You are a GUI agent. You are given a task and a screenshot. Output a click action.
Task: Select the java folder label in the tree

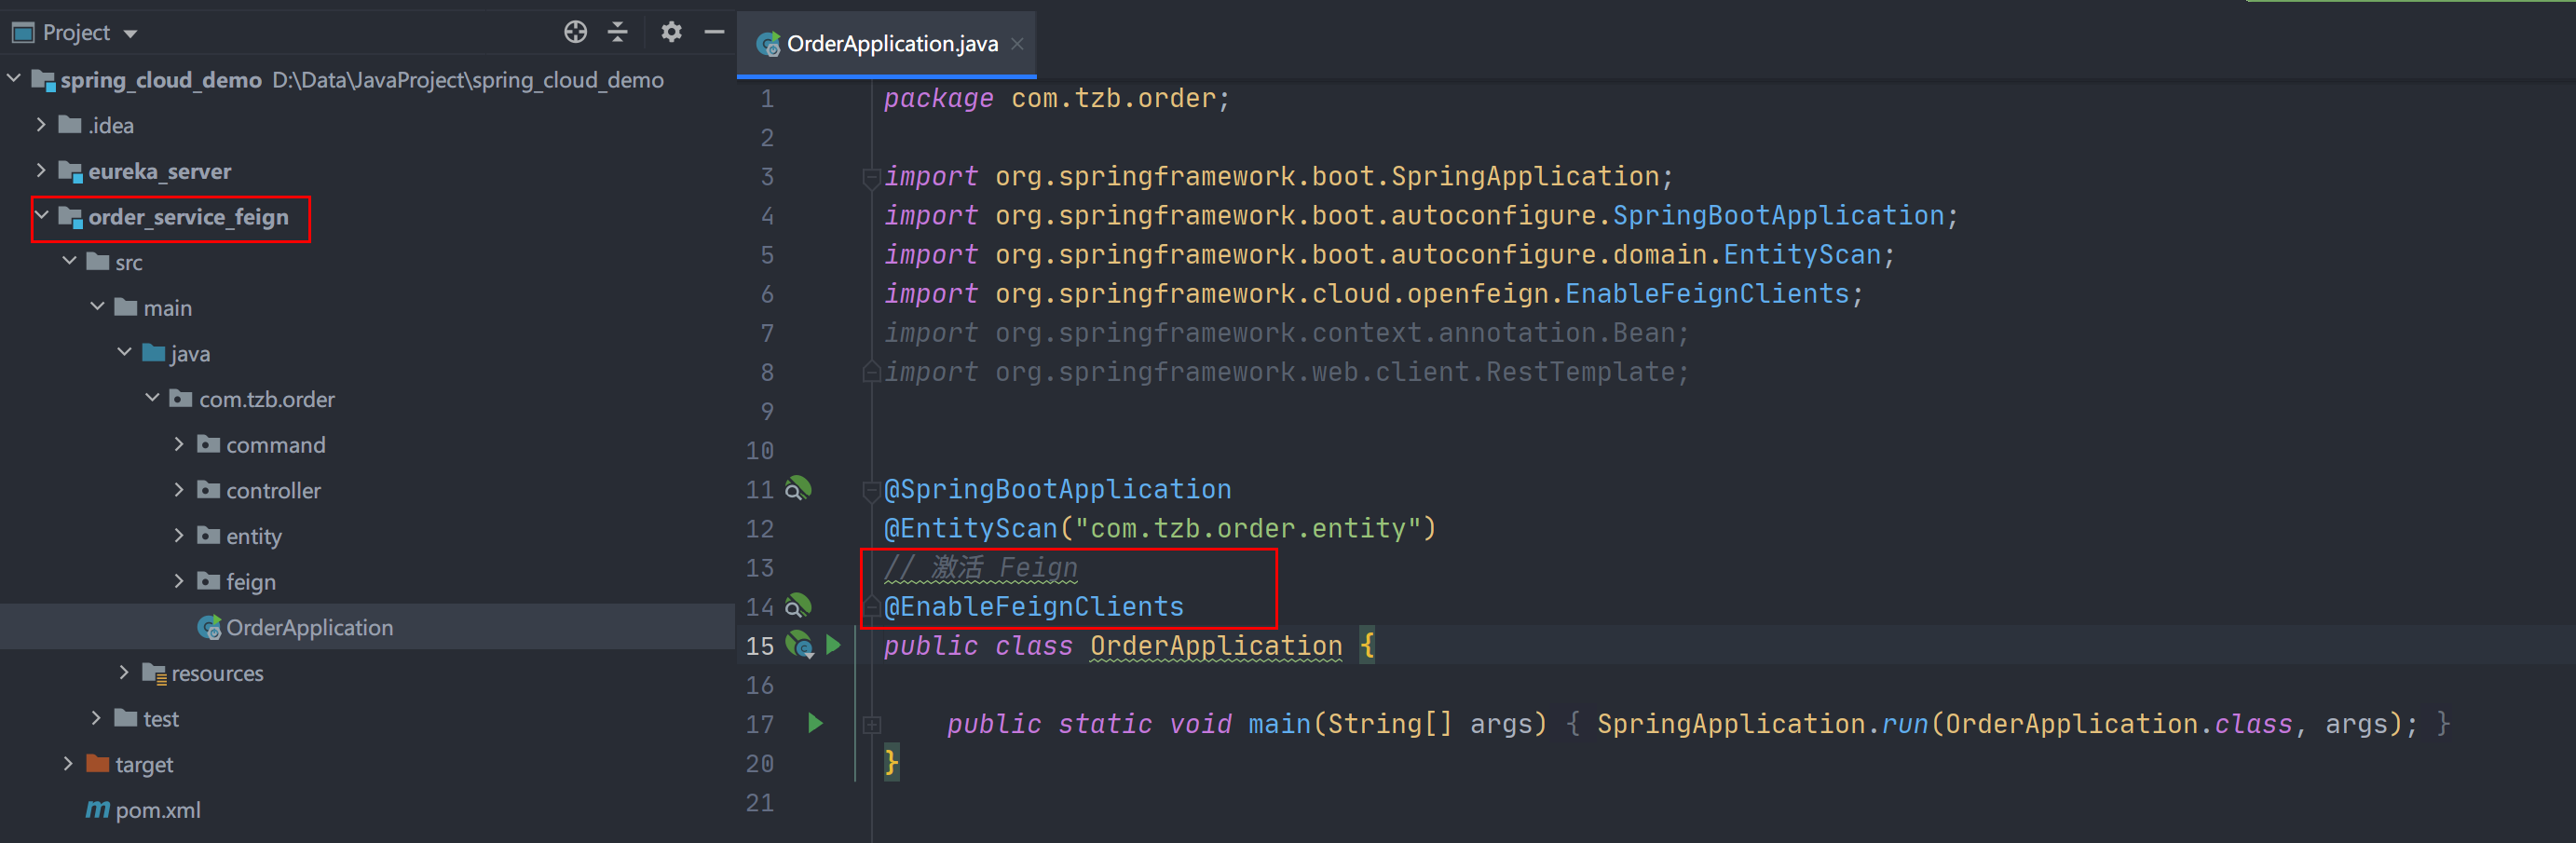[x=190, y=354]
